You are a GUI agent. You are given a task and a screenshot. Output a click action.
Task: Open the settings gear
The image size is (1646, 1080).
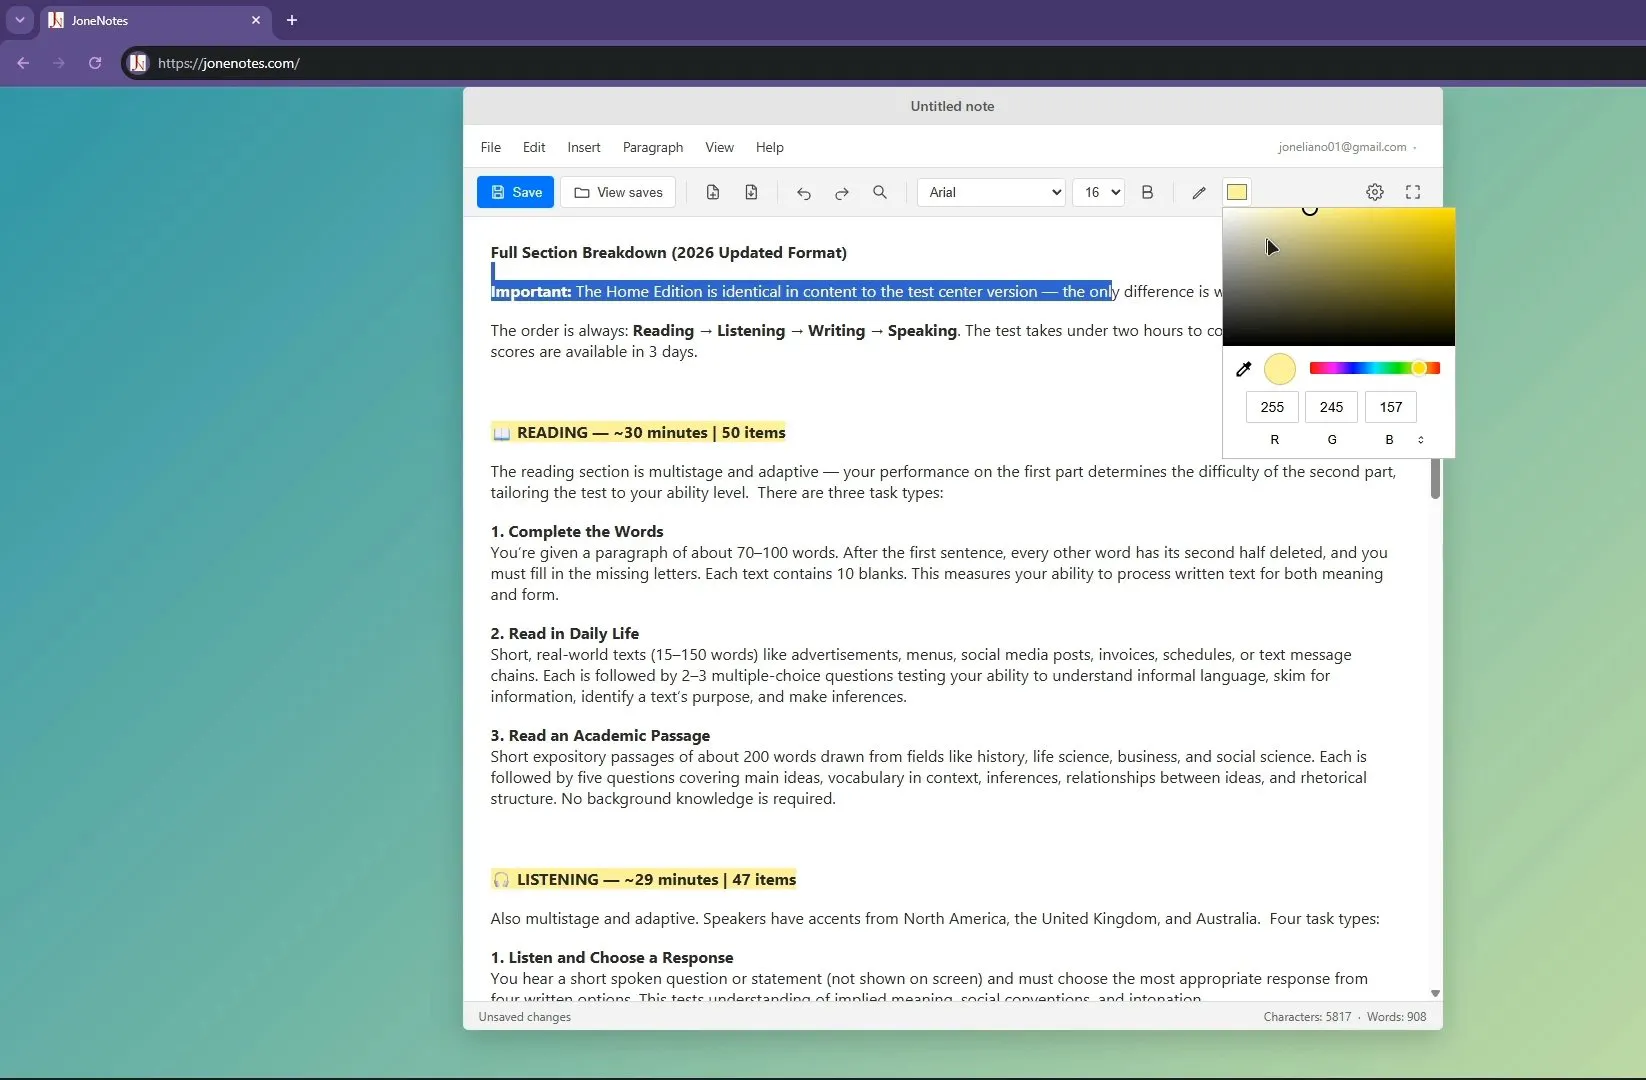click(1375, 192)
